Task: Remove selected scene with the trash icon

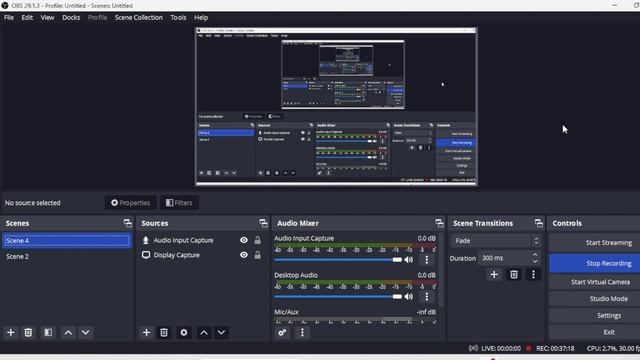Action: tap(28, 333)
